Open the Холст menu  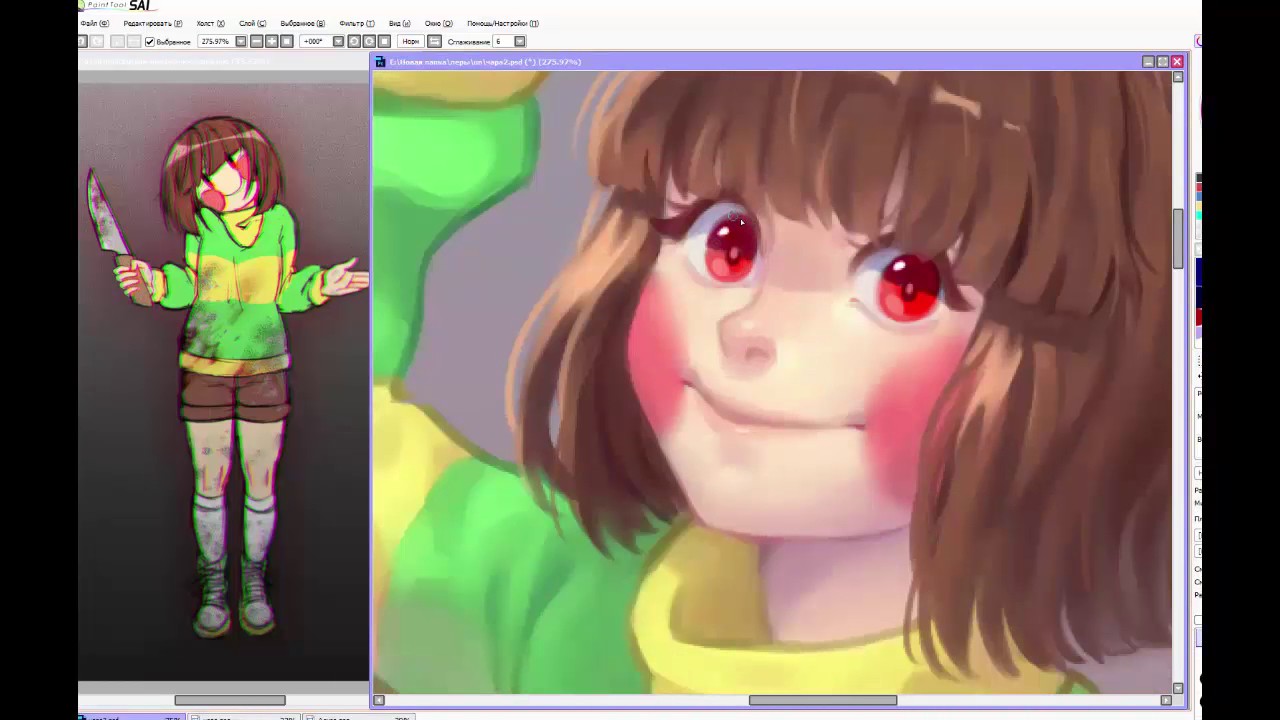tap(211, 23)
